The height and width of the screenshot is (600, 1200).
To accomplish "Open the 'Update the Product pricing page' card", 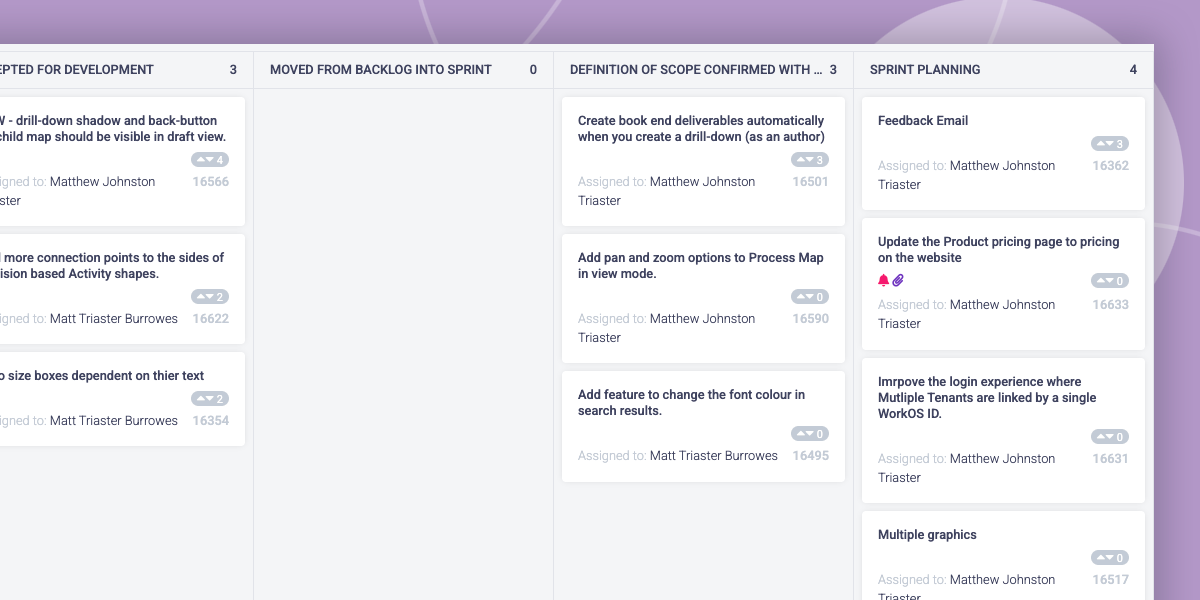I will click(1003, 284).
